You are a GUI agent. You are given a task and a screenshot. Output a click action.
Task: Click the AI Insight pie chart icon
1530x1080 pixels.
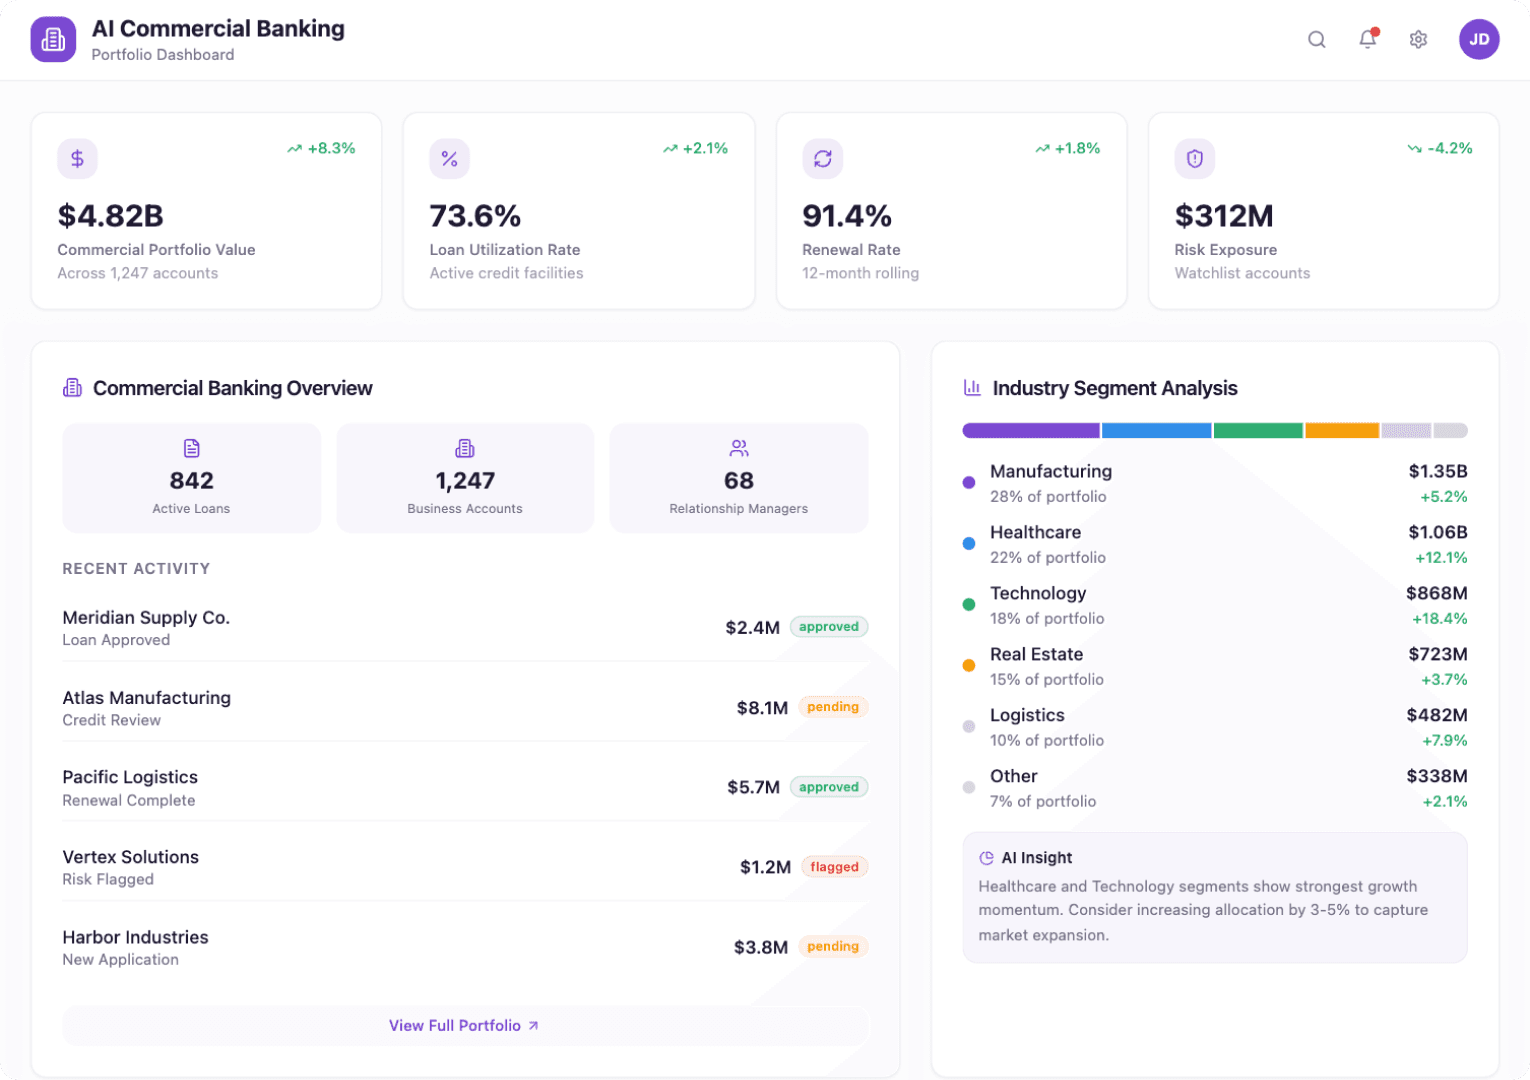(985, 857)
